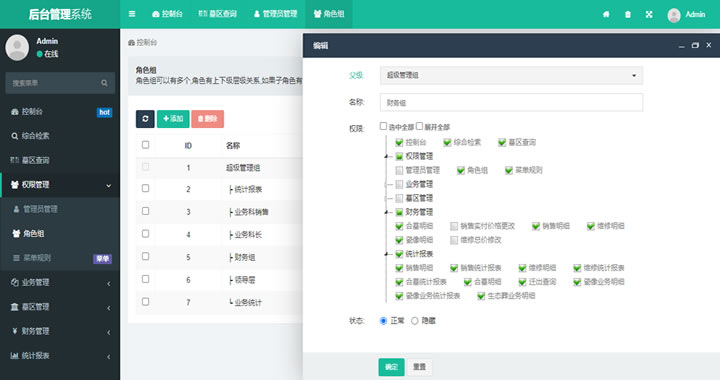Image resolution: width=720 pixels, height=380 pixels.
Task: Click the 角色组 group icon in sidebar
Action: click(17, 233)
